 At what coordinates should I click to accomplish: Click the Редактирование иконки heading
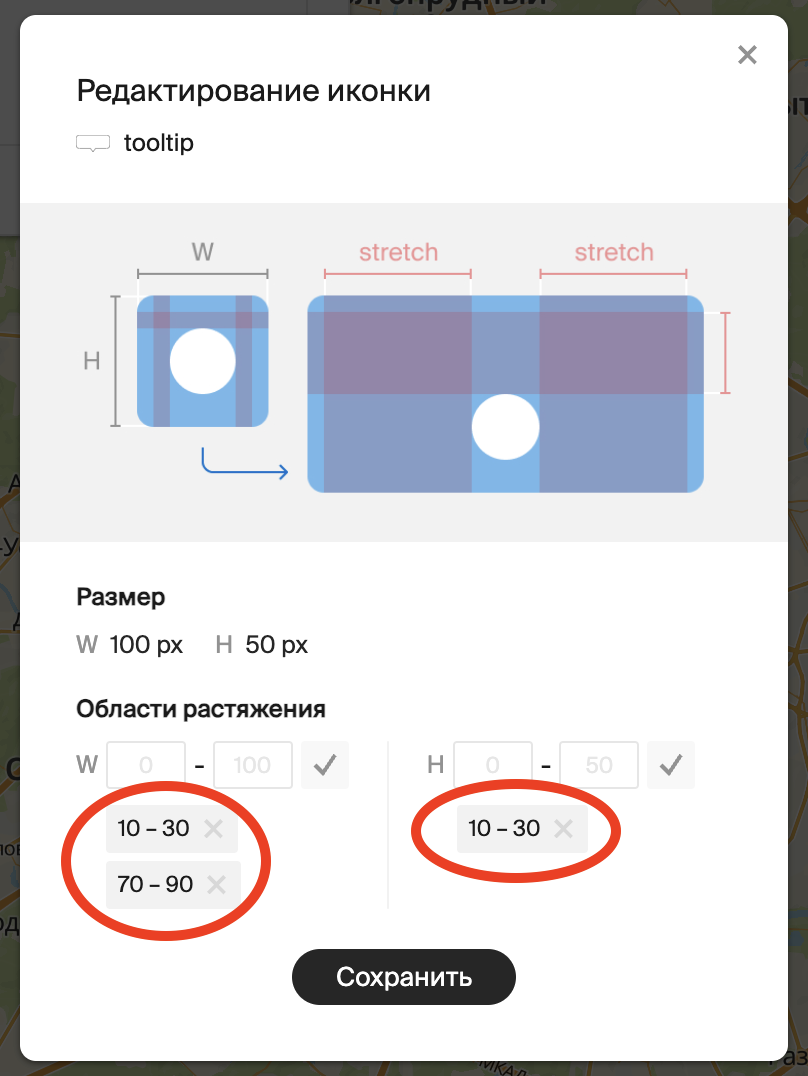[x=253, y=91]
